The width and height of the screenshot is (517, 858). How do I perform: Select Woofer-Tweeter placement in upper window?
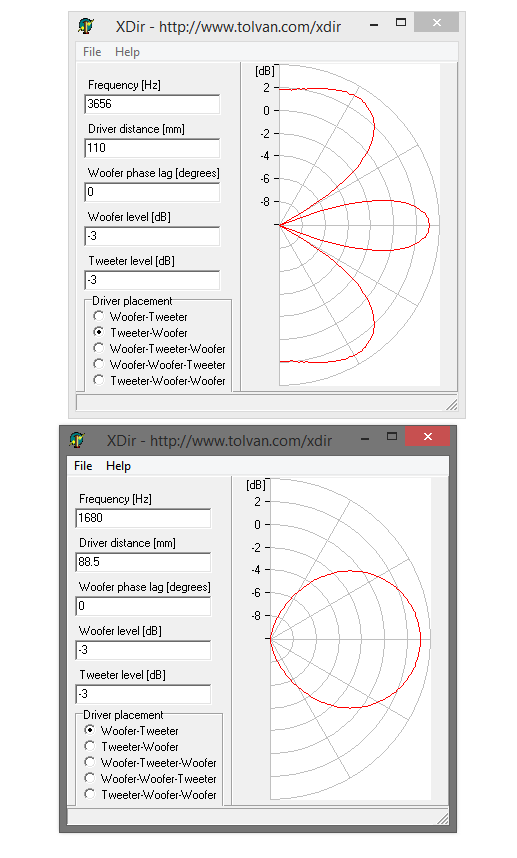141,316
